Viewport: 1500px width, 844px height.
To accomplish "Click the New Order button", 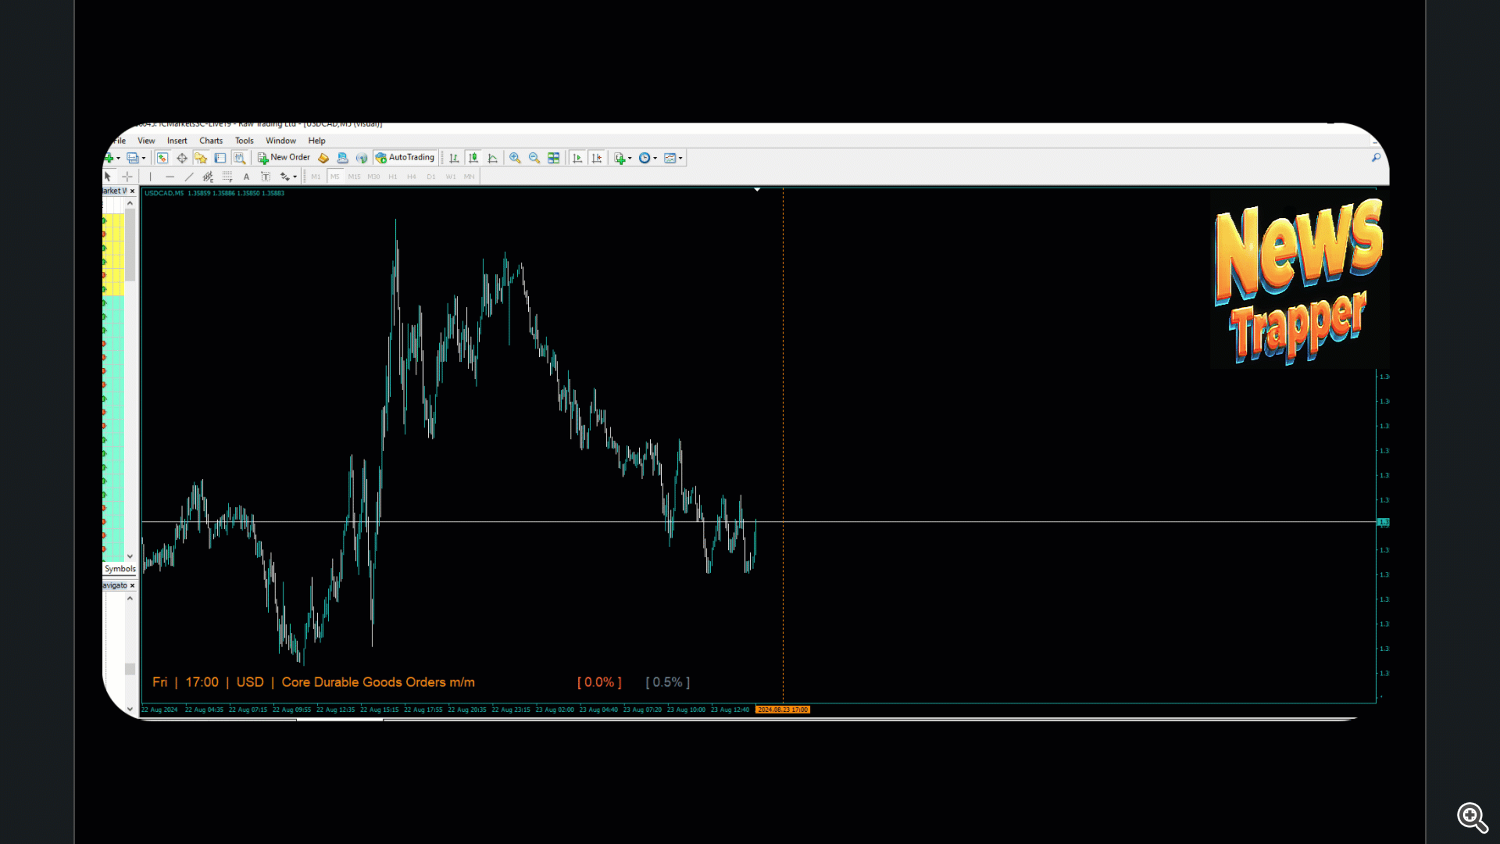I will click(284, 158).
